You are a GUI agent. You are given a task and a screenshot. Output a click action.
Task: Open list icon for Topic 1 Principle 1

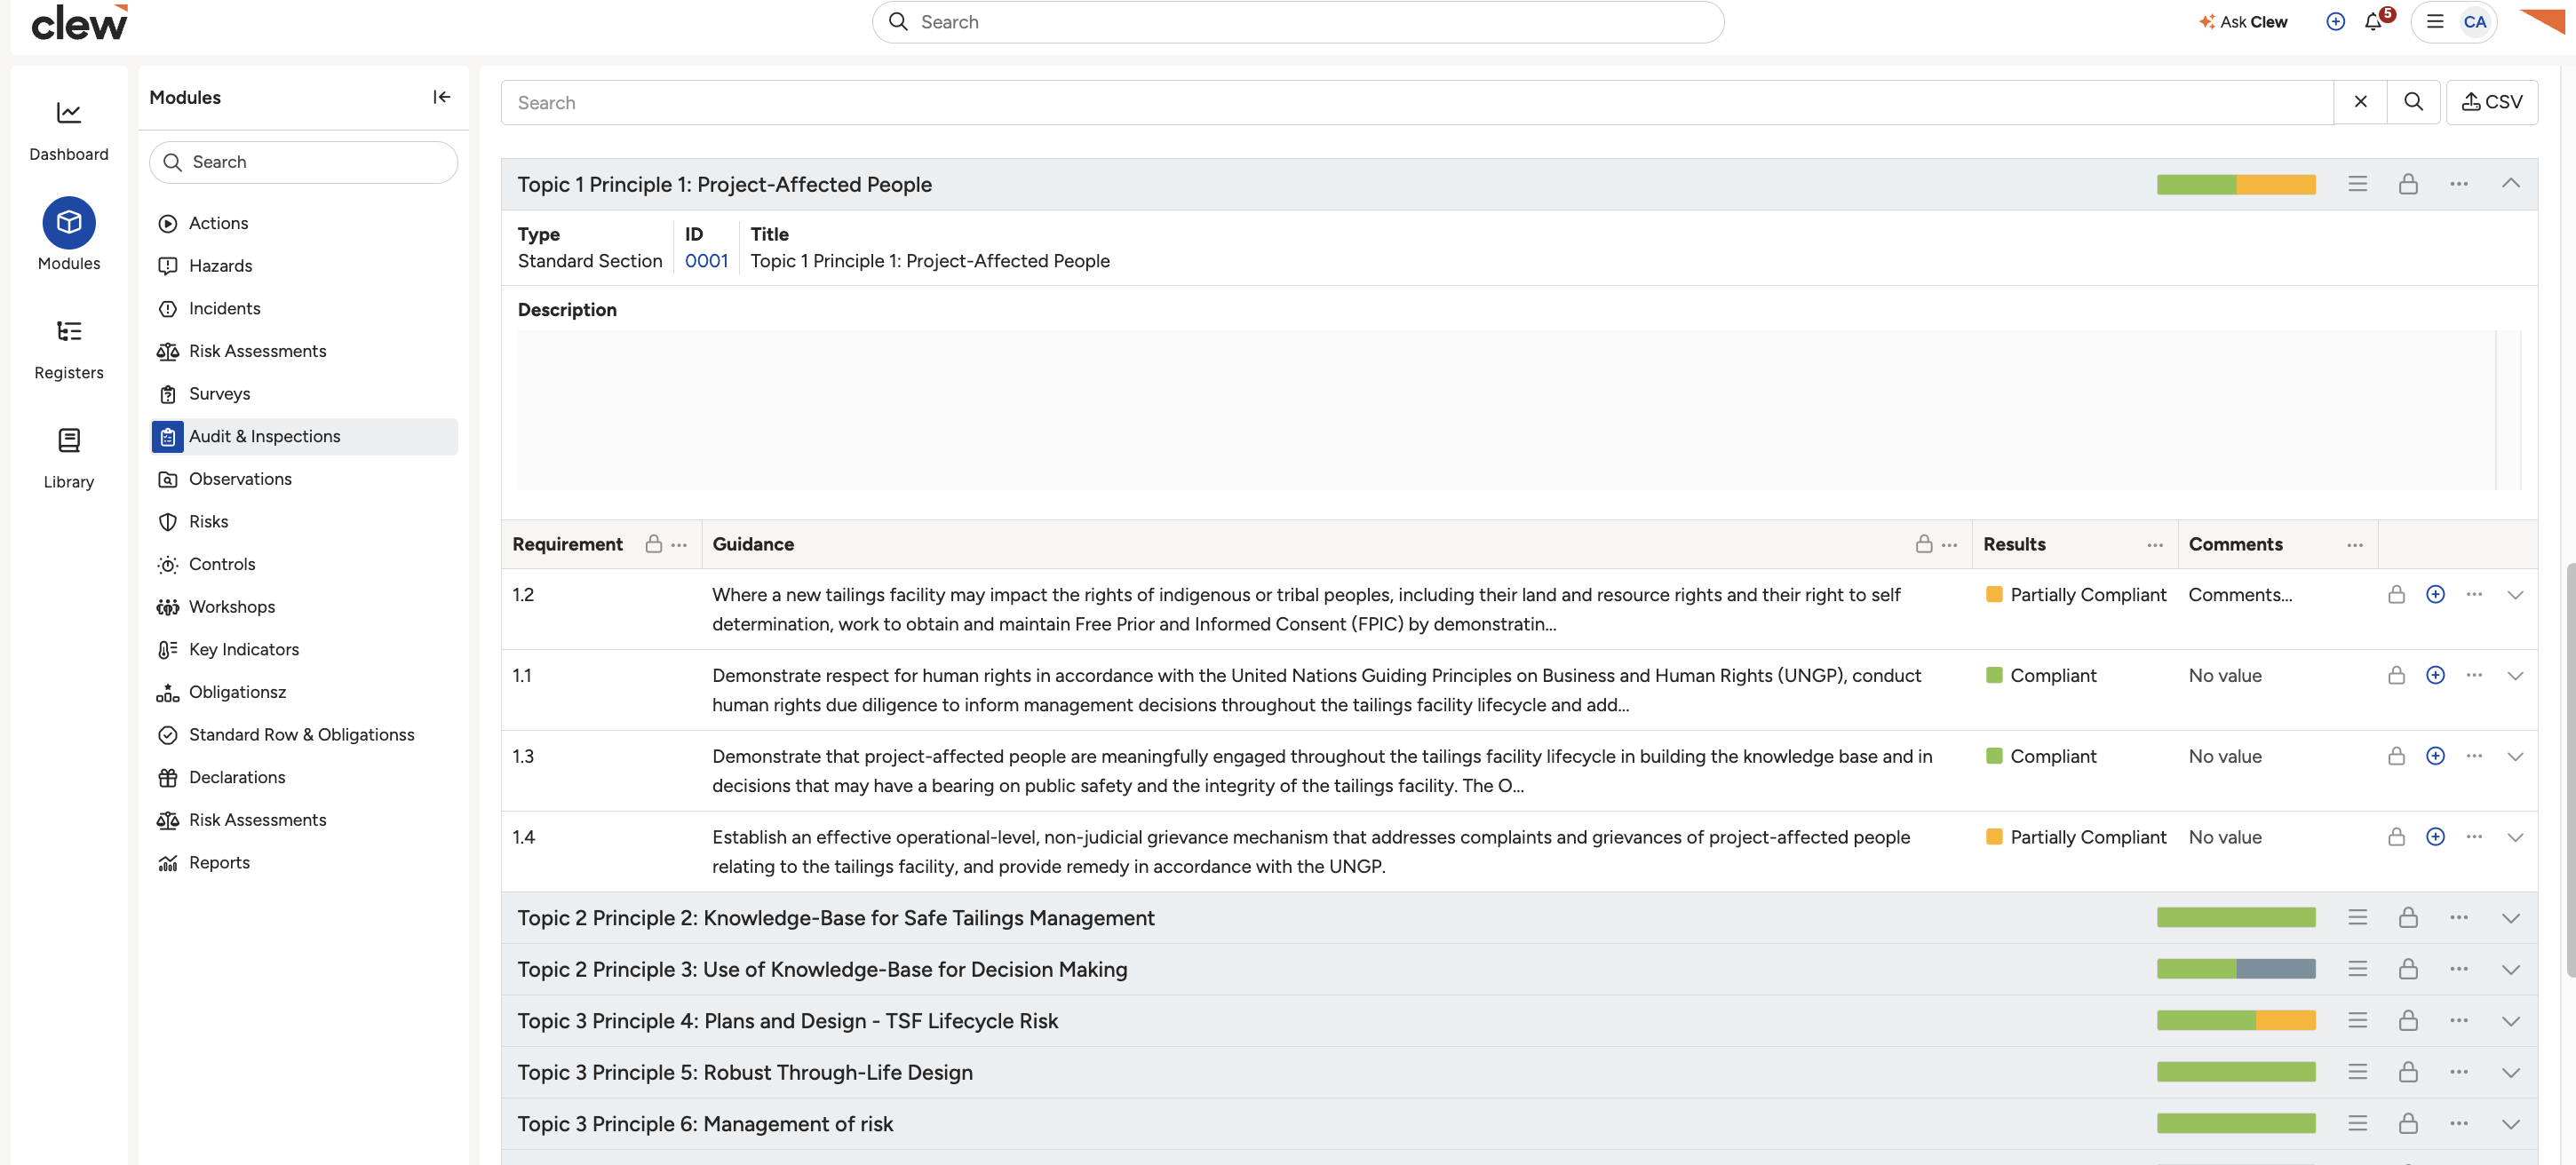pyautogui.click(x=2357, y=184)
